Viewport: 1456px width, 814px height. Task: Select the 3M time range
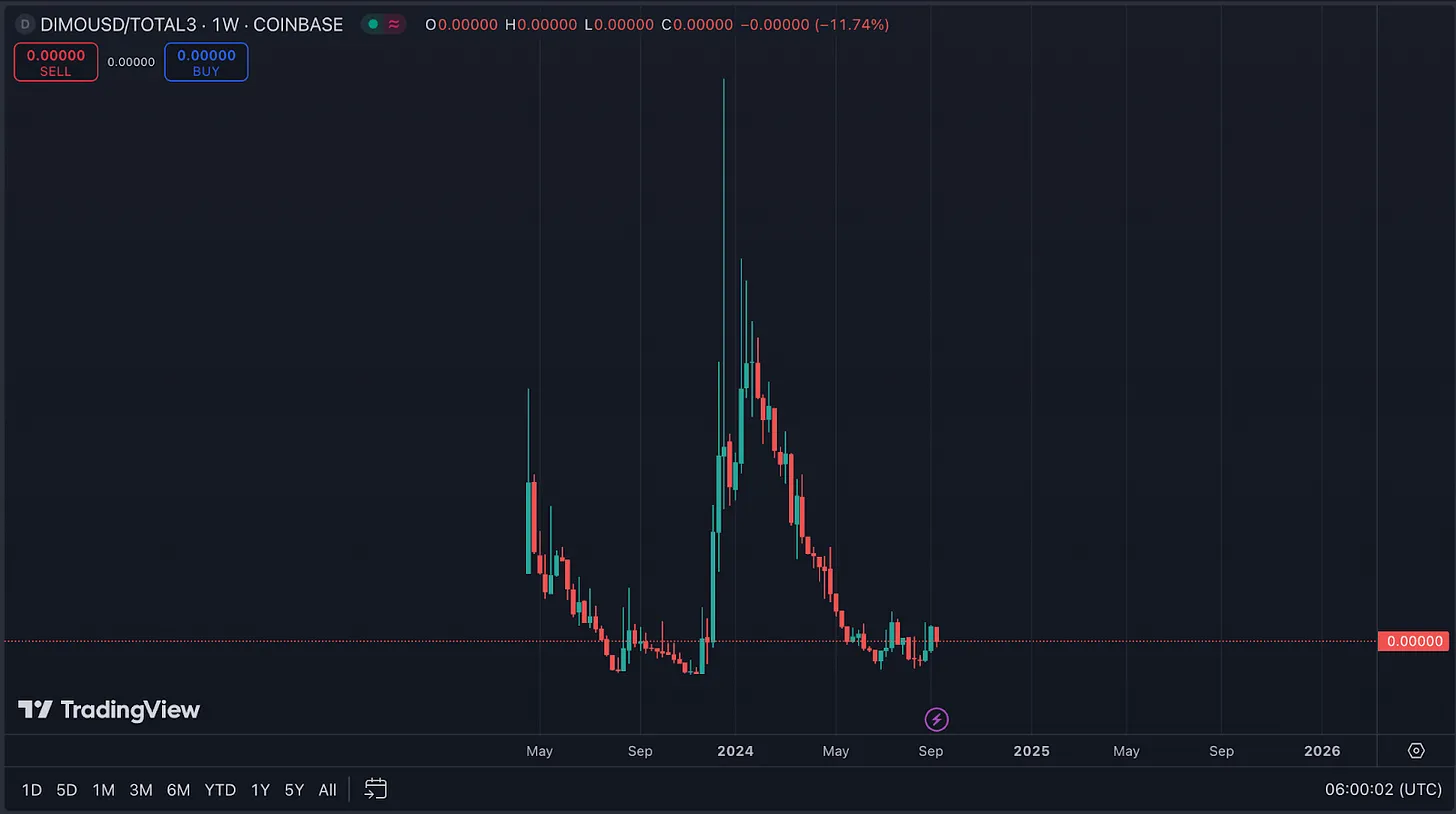coord(141,790)
